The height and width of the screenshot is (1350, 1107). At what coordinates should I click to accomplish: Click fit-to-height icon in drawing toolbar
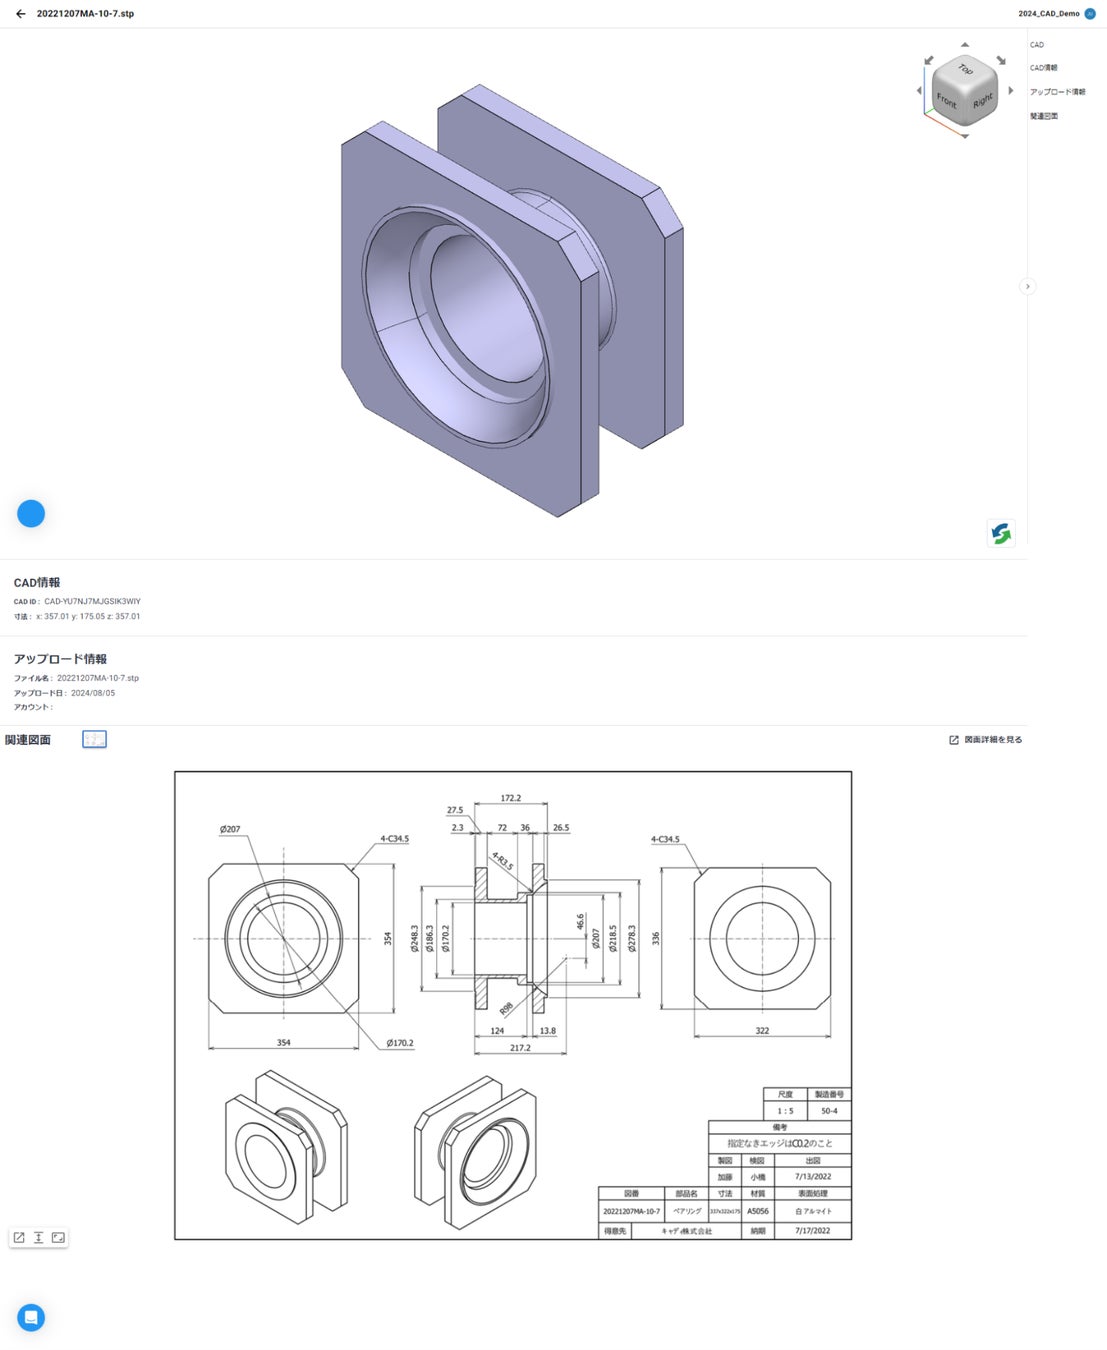38,1238
